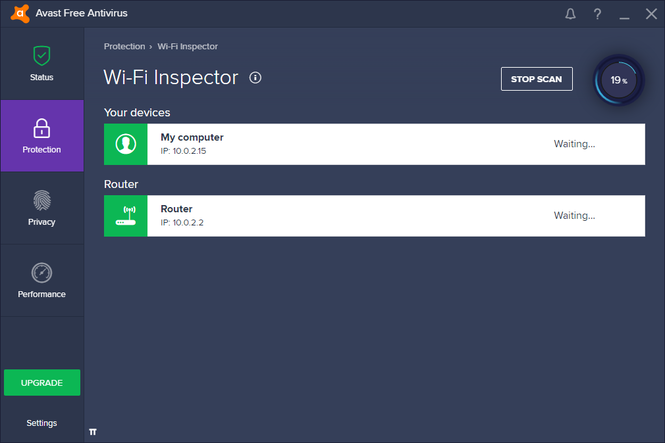Click the IP: 10.0.2.15 text
The image size is (665, 443).
click(183, 151)
